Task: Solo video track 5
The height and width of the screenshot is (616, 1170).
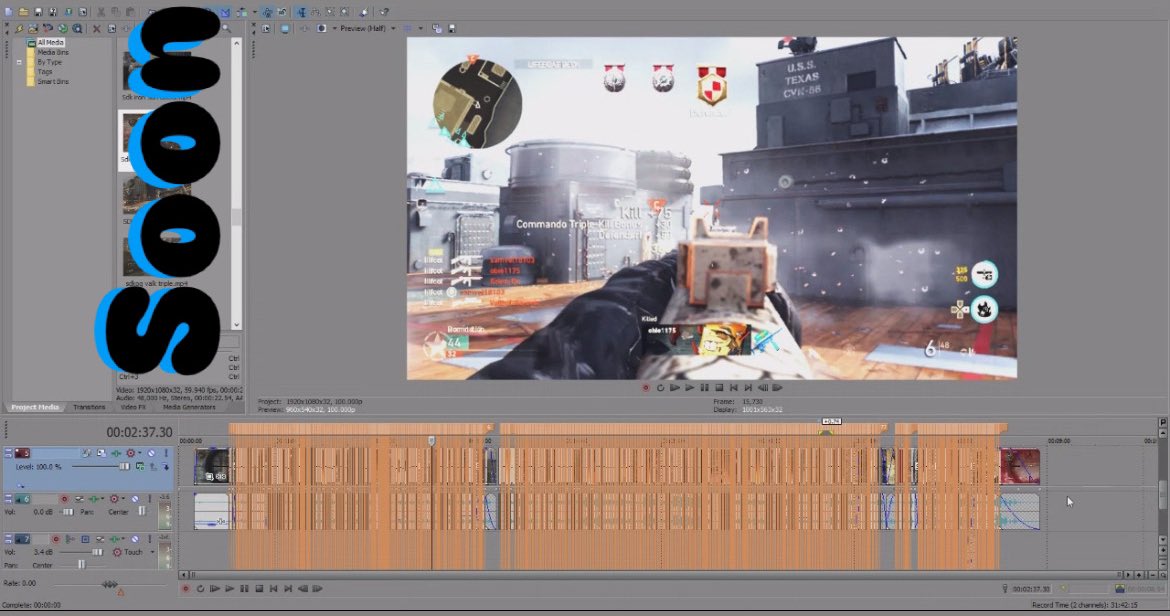Action: [x=166, y=453]
